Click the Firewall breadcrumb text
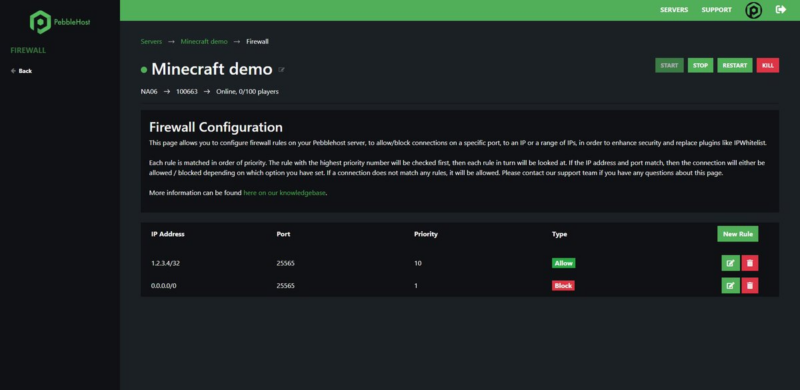800x390 pixels. click(257, 41)
